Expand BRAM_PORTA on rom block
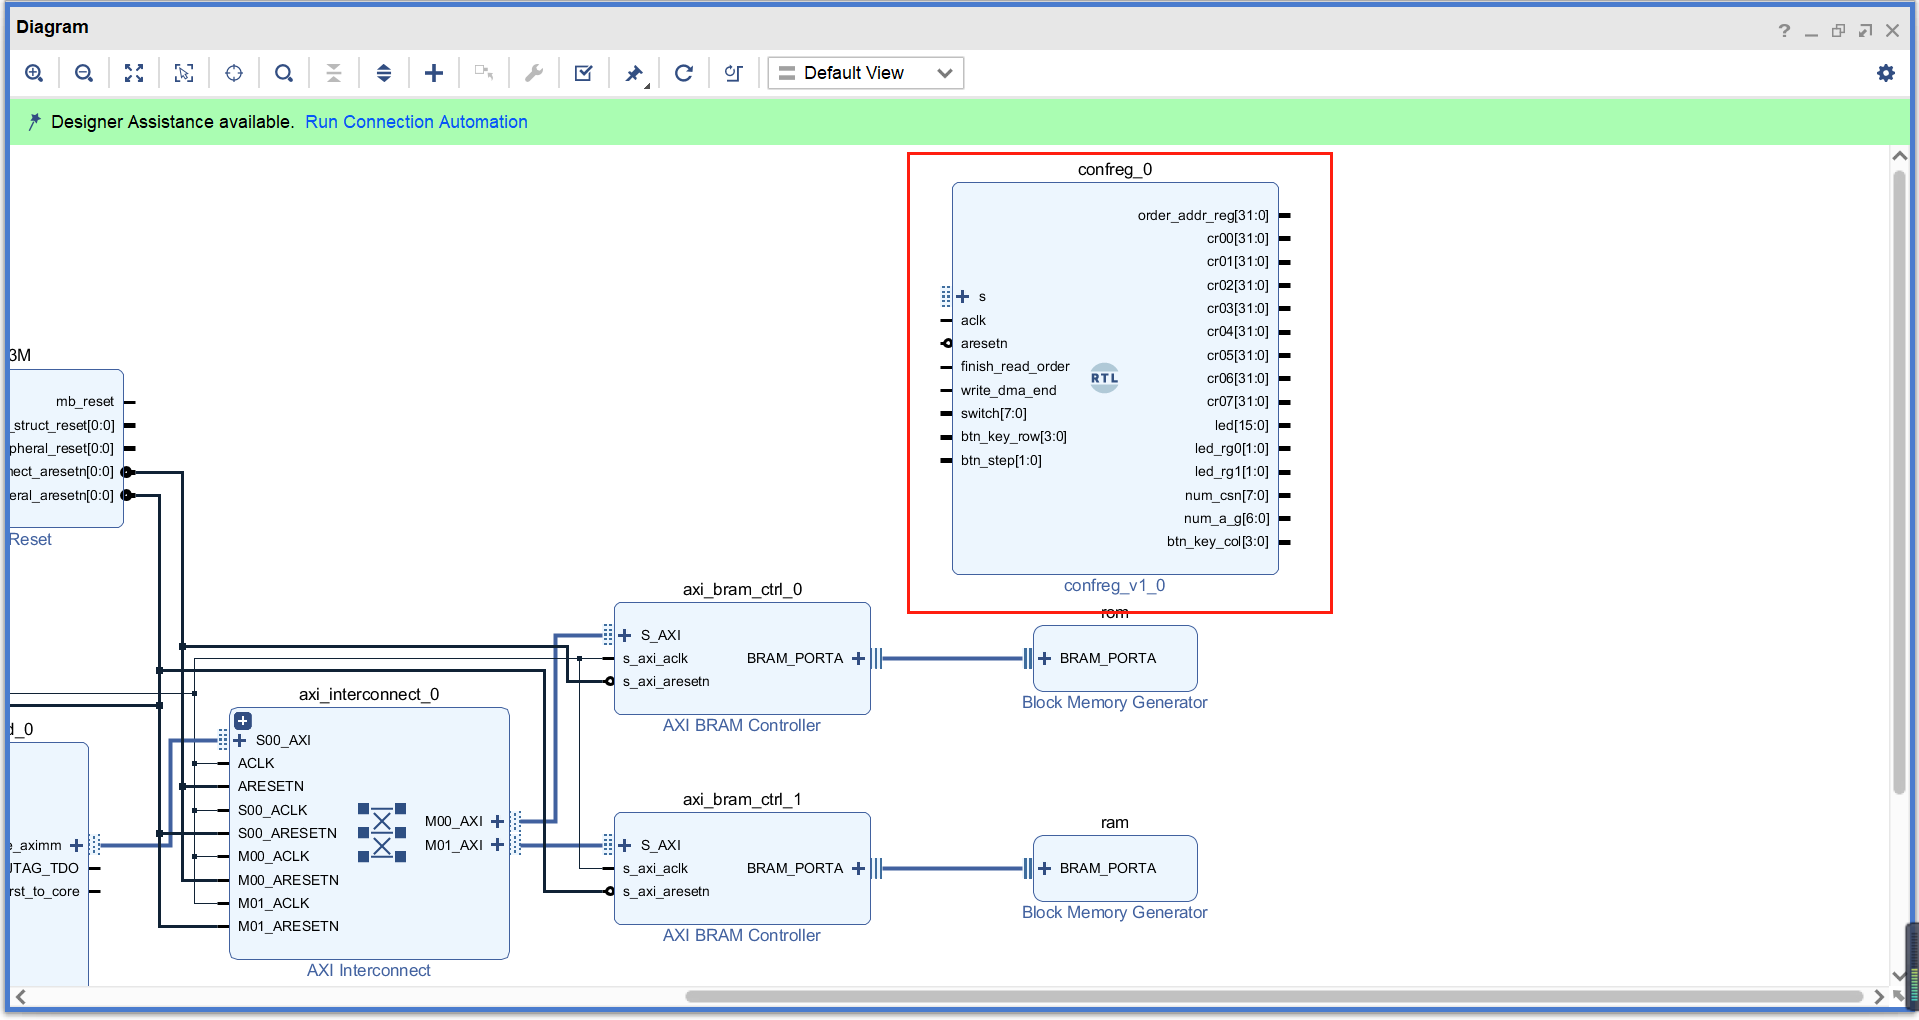Image resolution: width=1919 pixels, height=1020 pixels. click(x=1045, y=658)
